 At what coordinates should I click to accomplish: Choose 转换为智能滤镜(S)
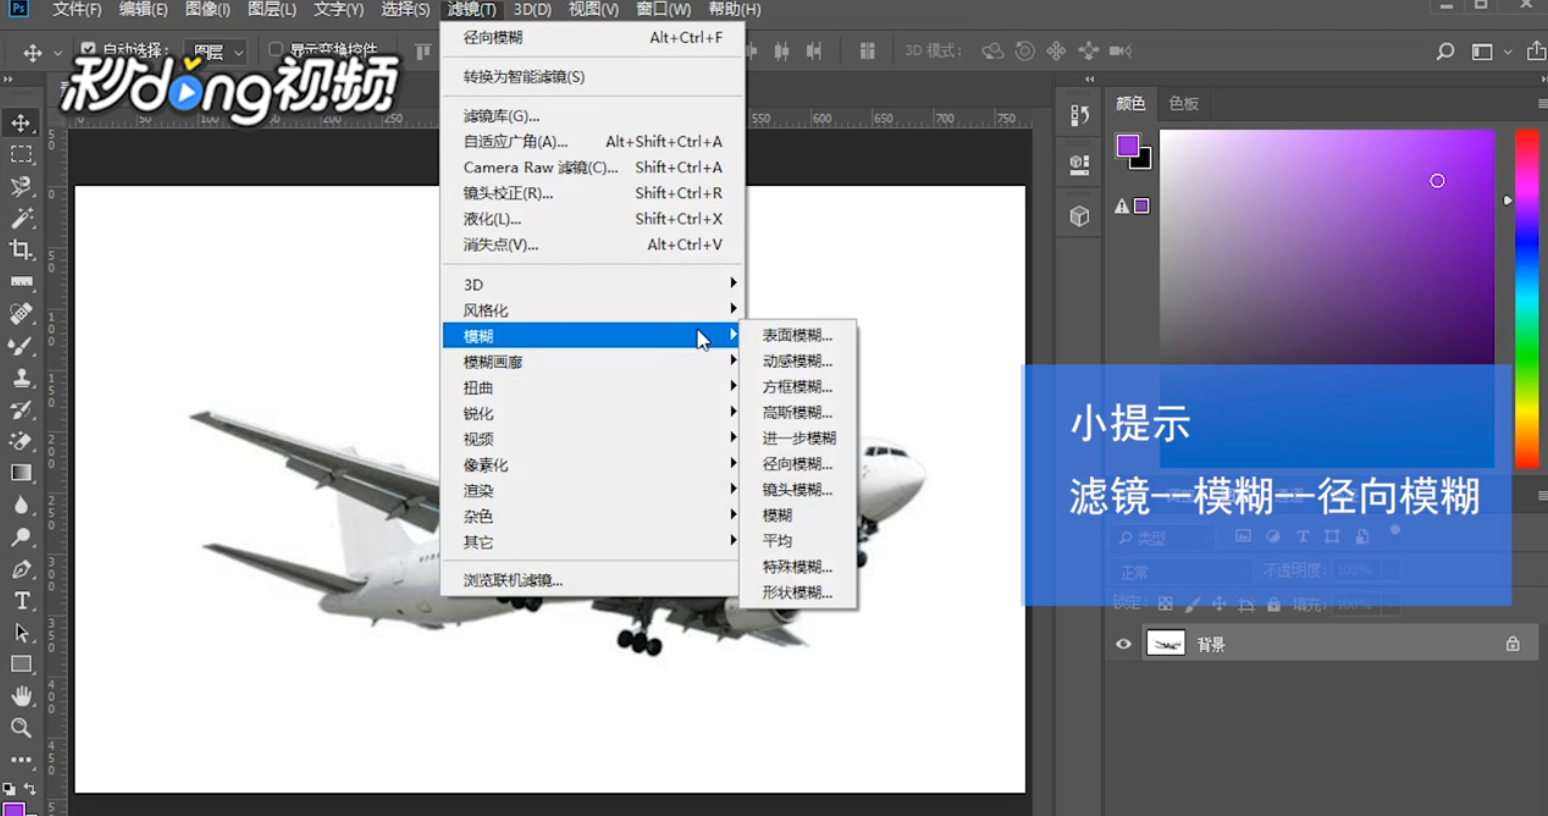(x=592, y=76)
